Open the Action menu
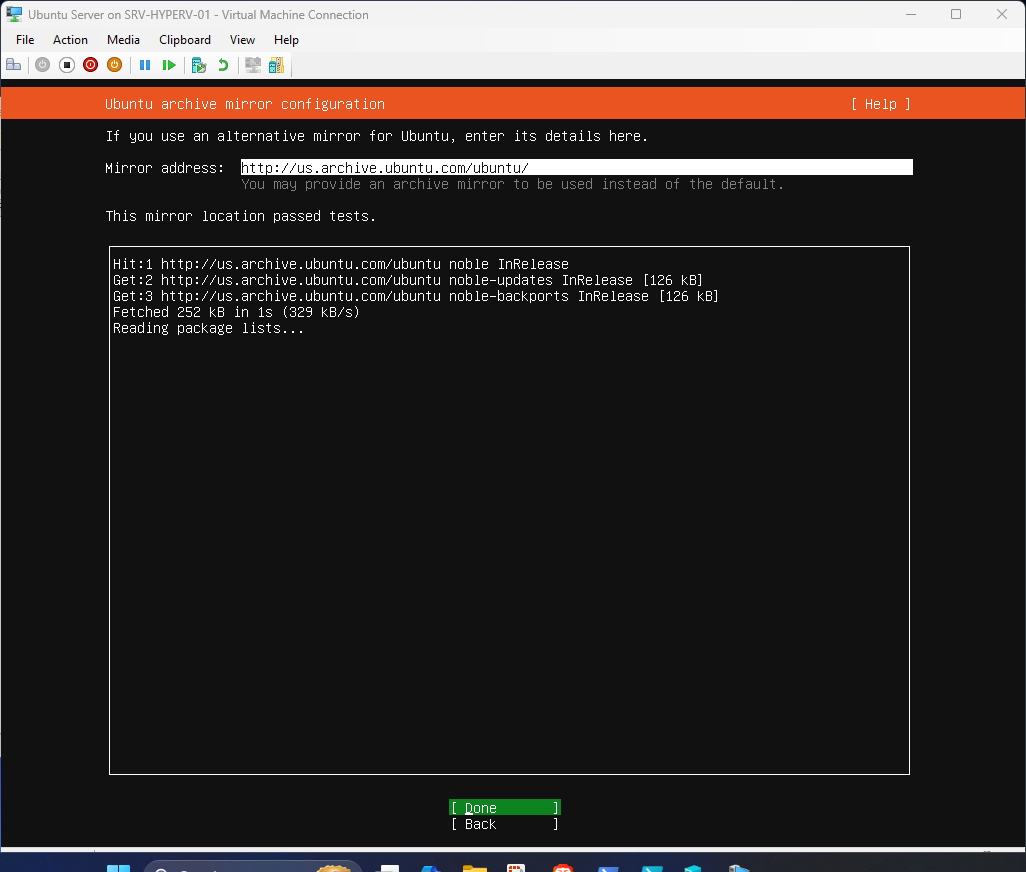1026x872 pixels. coord(70,40)
